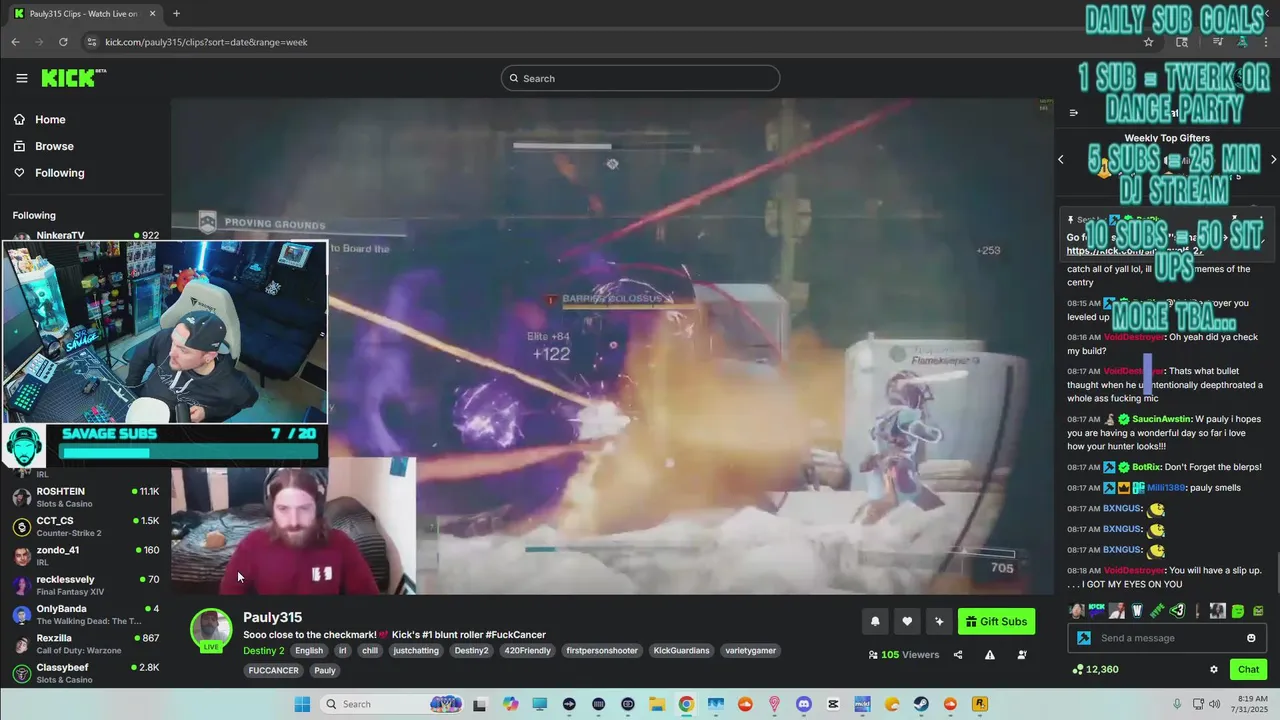Viewport: 1280px width, 720px height.
Task: Click Gift Subs button
Action: pyautogui.click(x=996, y=621)
